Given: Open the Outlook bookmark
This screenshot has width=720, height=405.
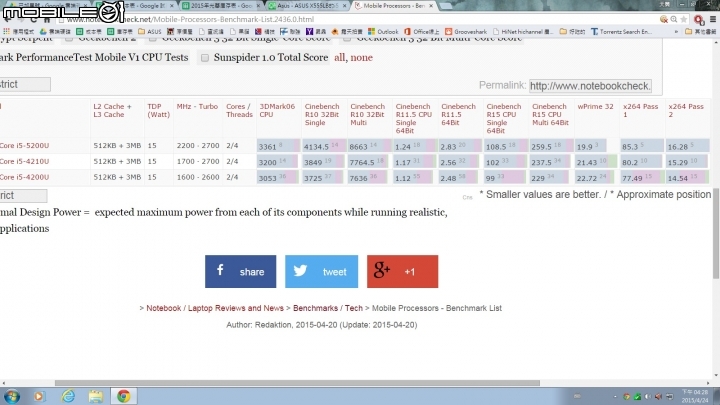Looking at the screenshot, I should [383, 32].
